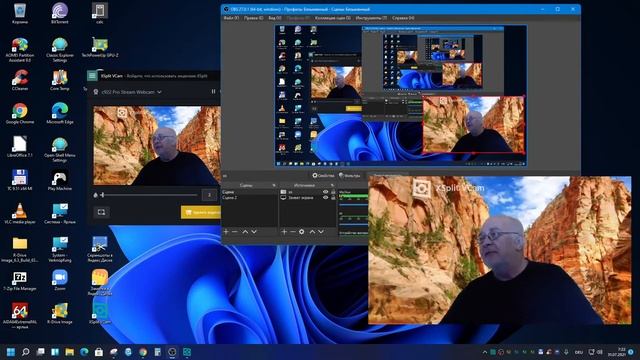Open File Explorer from the taskbar
Image resolution: width=640 pixels, height=360 pixels.
70,352
